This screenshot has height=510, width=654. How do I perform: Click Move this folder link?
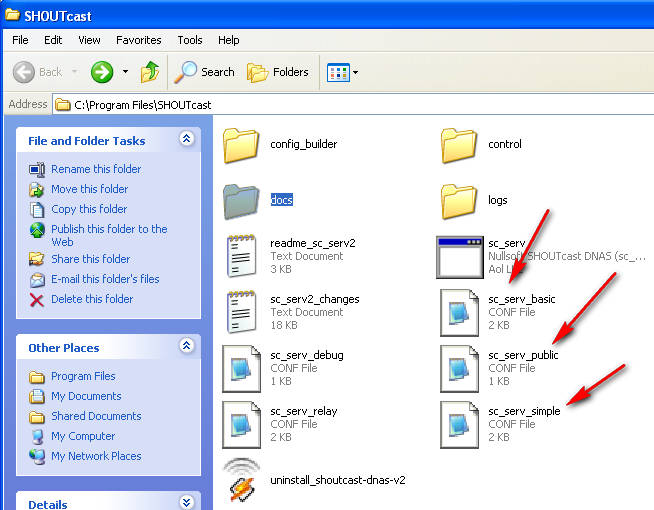tap(89, 189)
